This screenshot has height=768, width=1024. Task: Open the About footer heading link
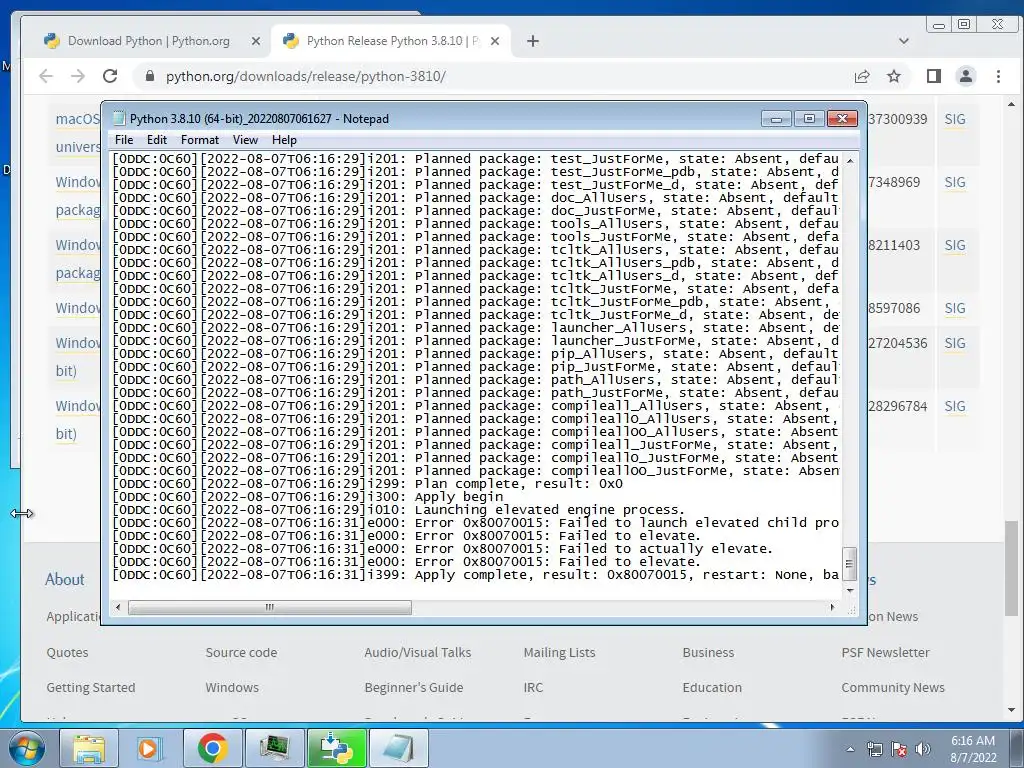[x=65, y=579]
